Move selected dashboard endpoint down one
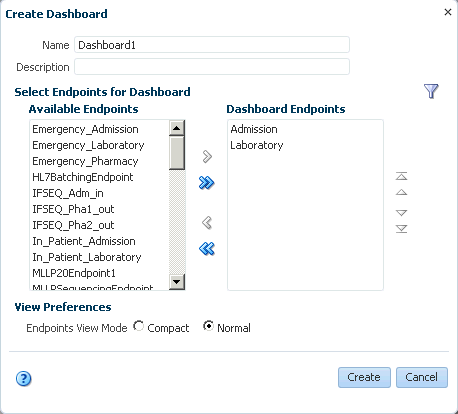This screenshot has height=414, width=458. [x=401, y=213]
